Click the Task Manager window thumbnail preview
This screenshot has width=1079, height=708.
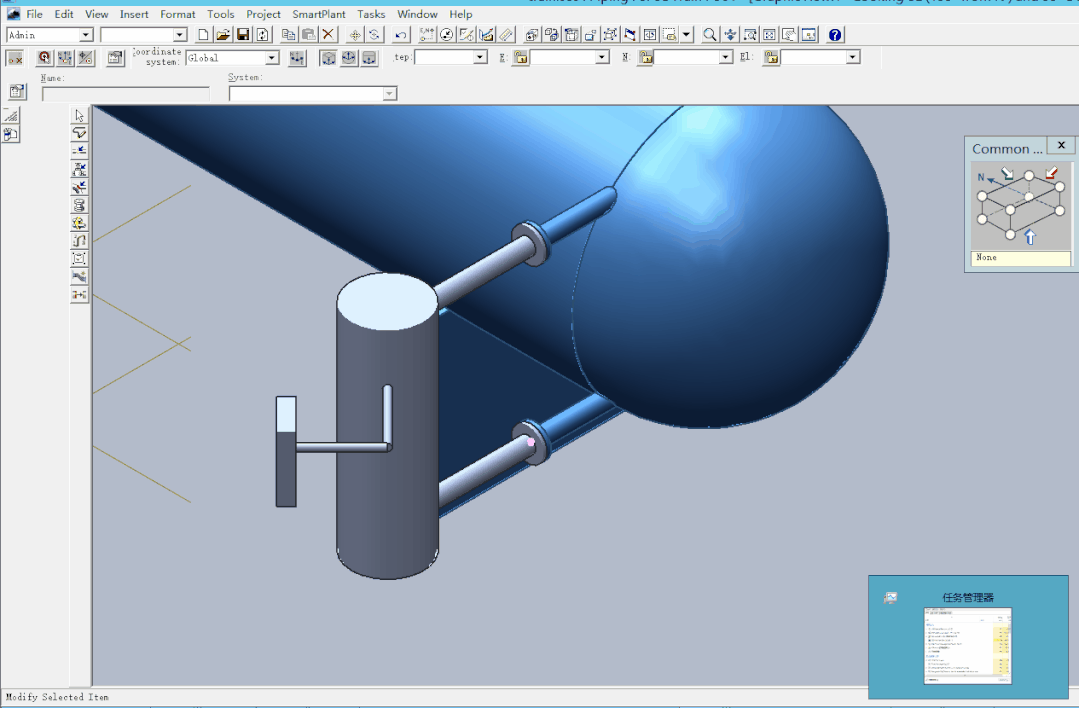(967, 645)
